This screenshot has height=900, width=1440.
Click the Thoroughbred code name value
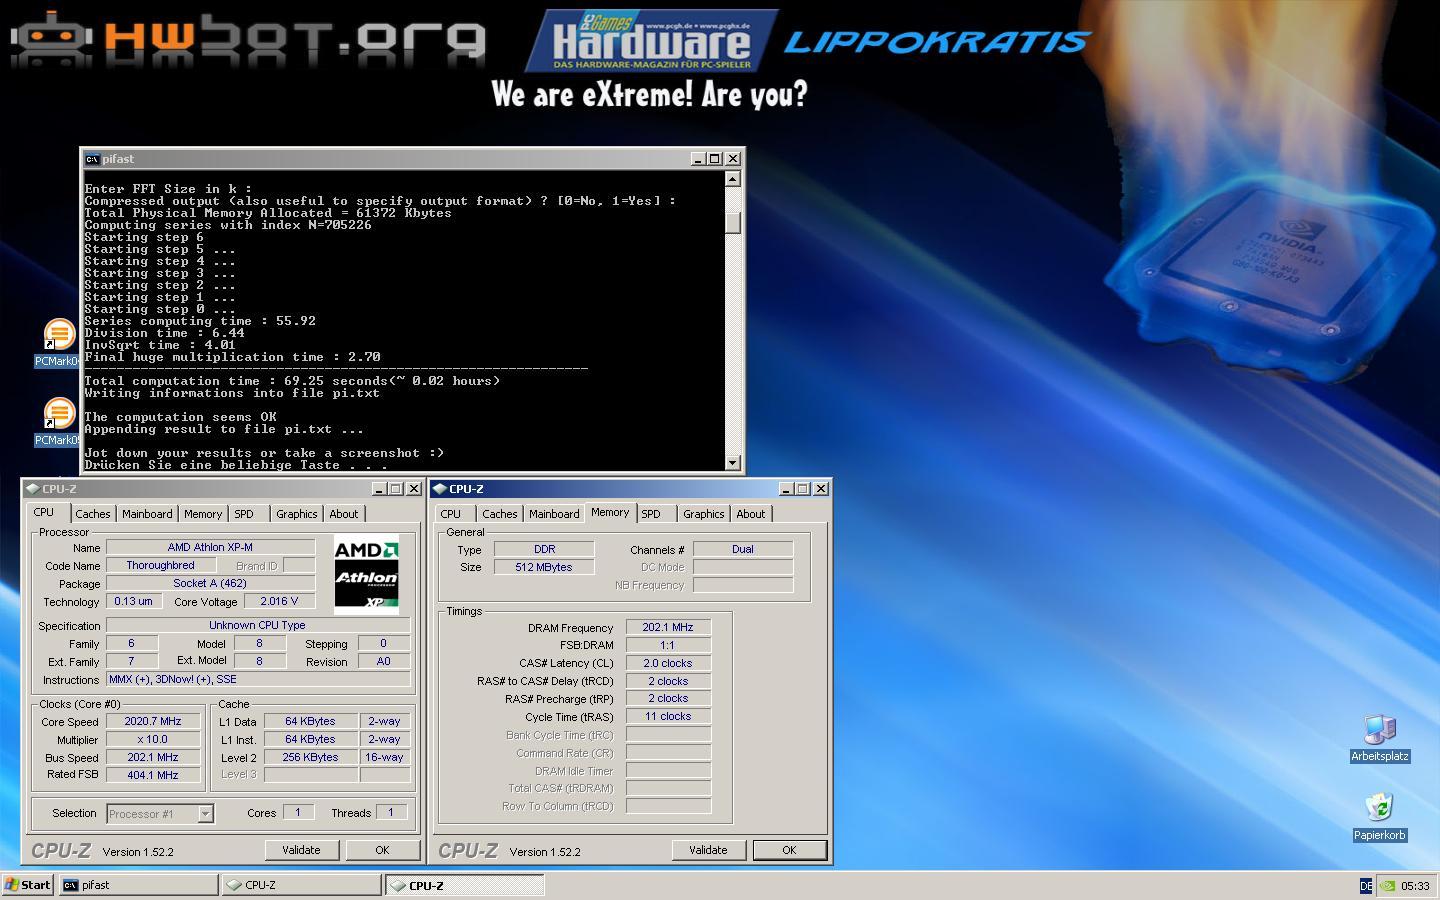161,565
